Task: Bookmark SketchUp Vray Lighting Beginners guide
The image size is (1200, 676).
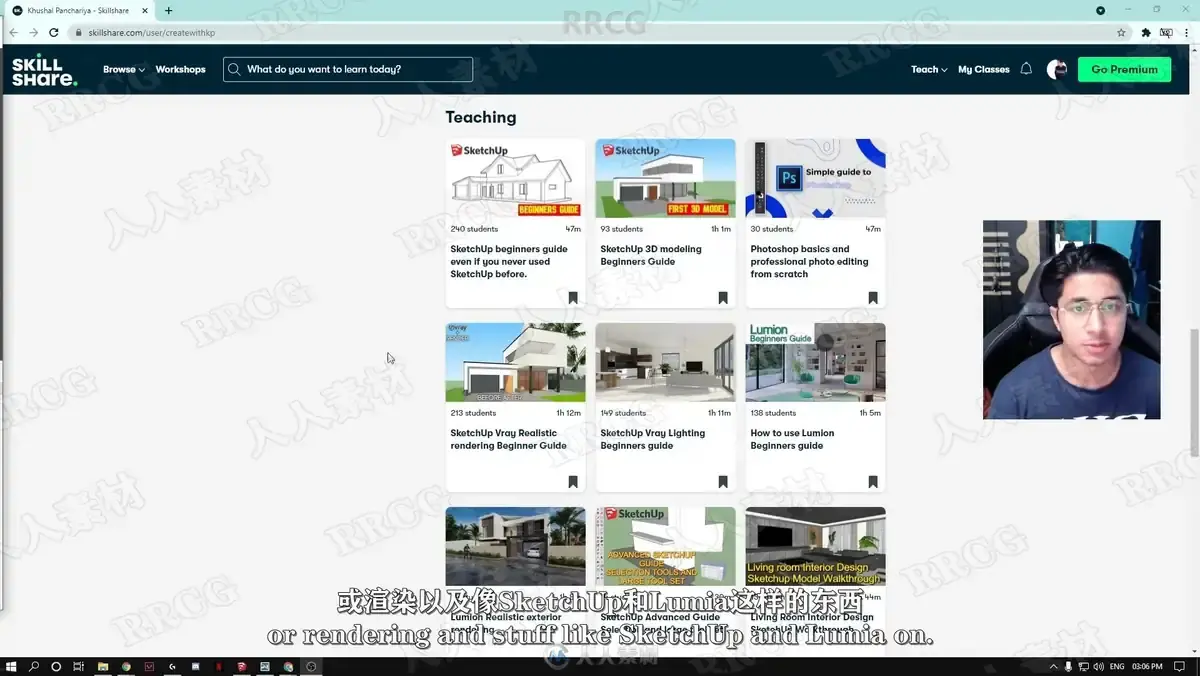Action: [x=723, y=482]
